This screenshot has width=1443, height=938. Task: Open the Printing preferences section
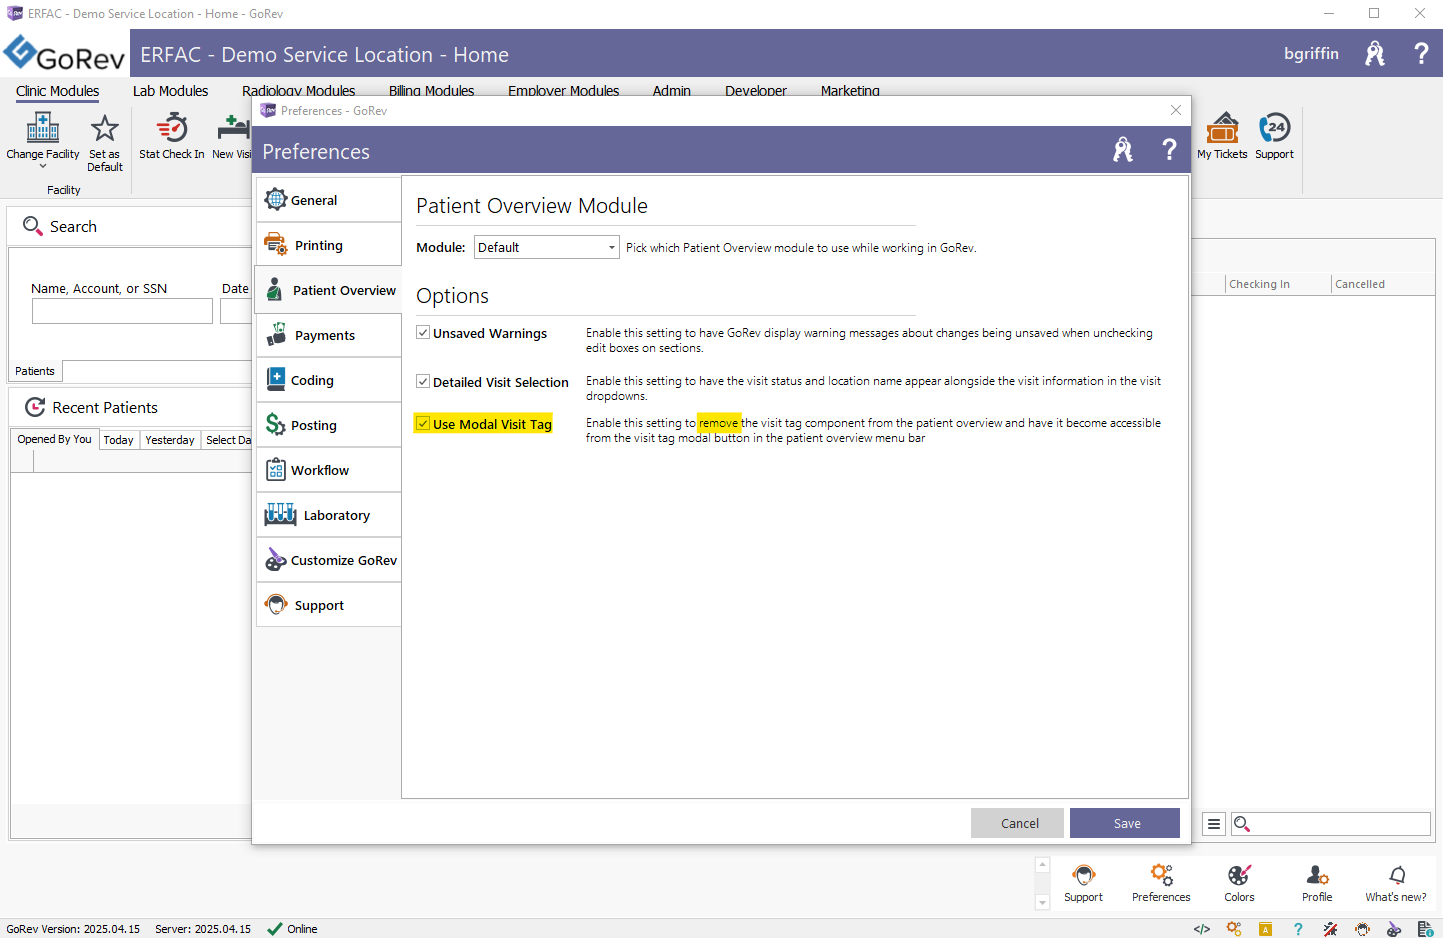pos(328,245)
